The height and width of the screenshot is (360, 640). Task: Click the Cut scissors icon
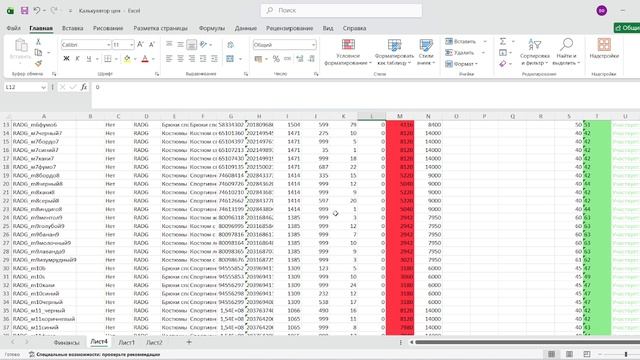(38, 42)
